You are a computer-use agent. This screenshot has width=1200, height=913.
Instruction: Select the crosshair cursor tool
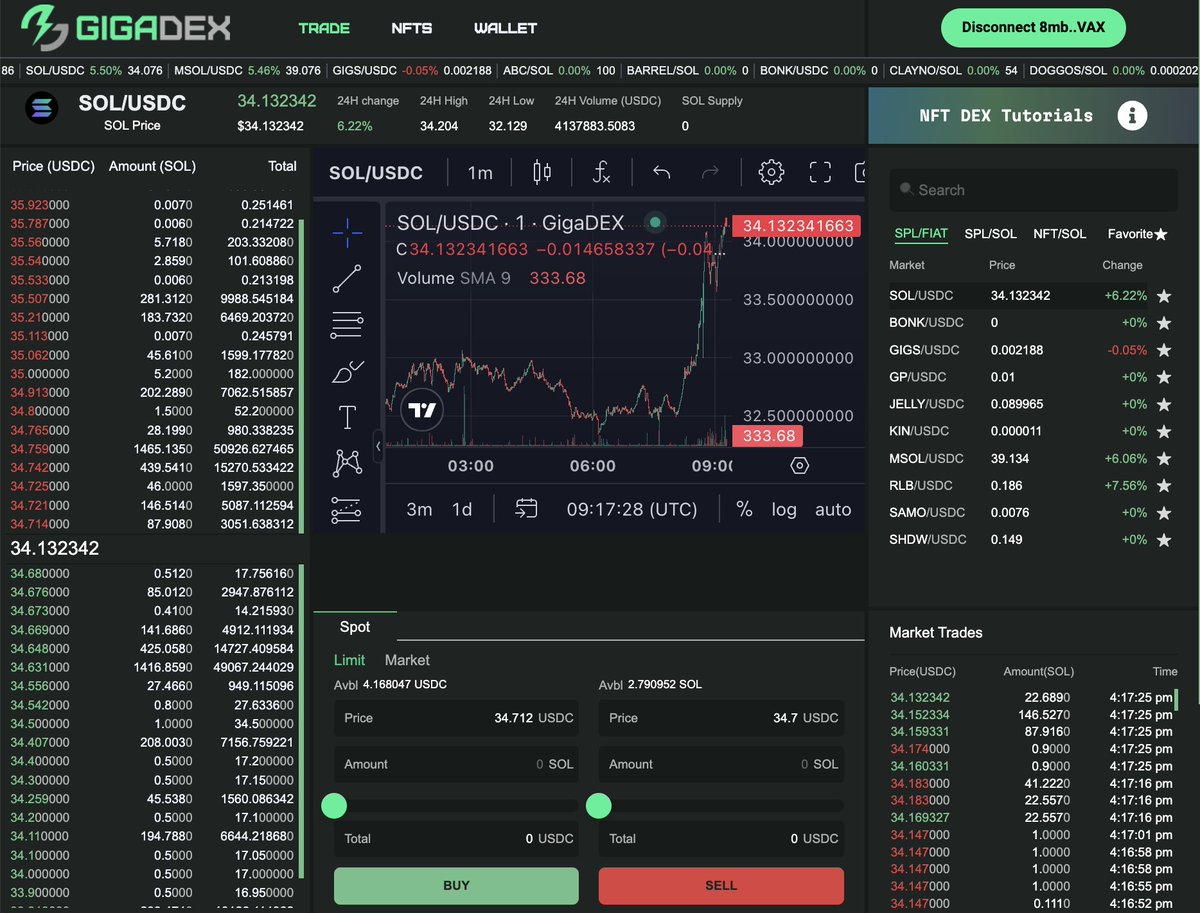tap(348, 233)
